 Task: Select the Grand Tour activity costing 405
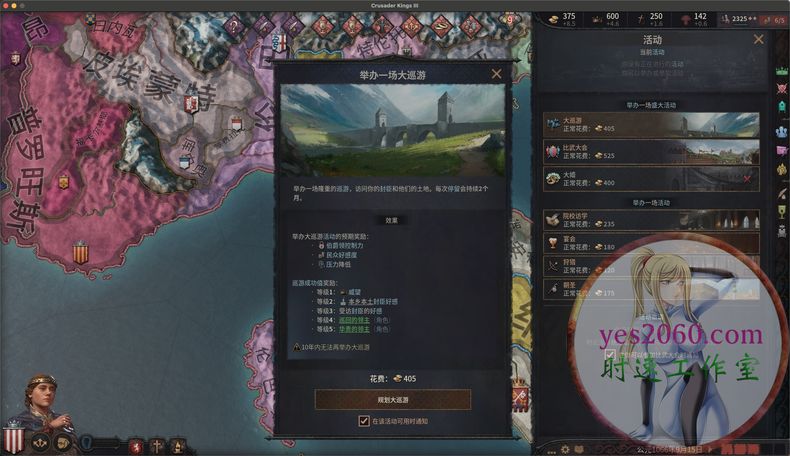(x=651, y=124)
